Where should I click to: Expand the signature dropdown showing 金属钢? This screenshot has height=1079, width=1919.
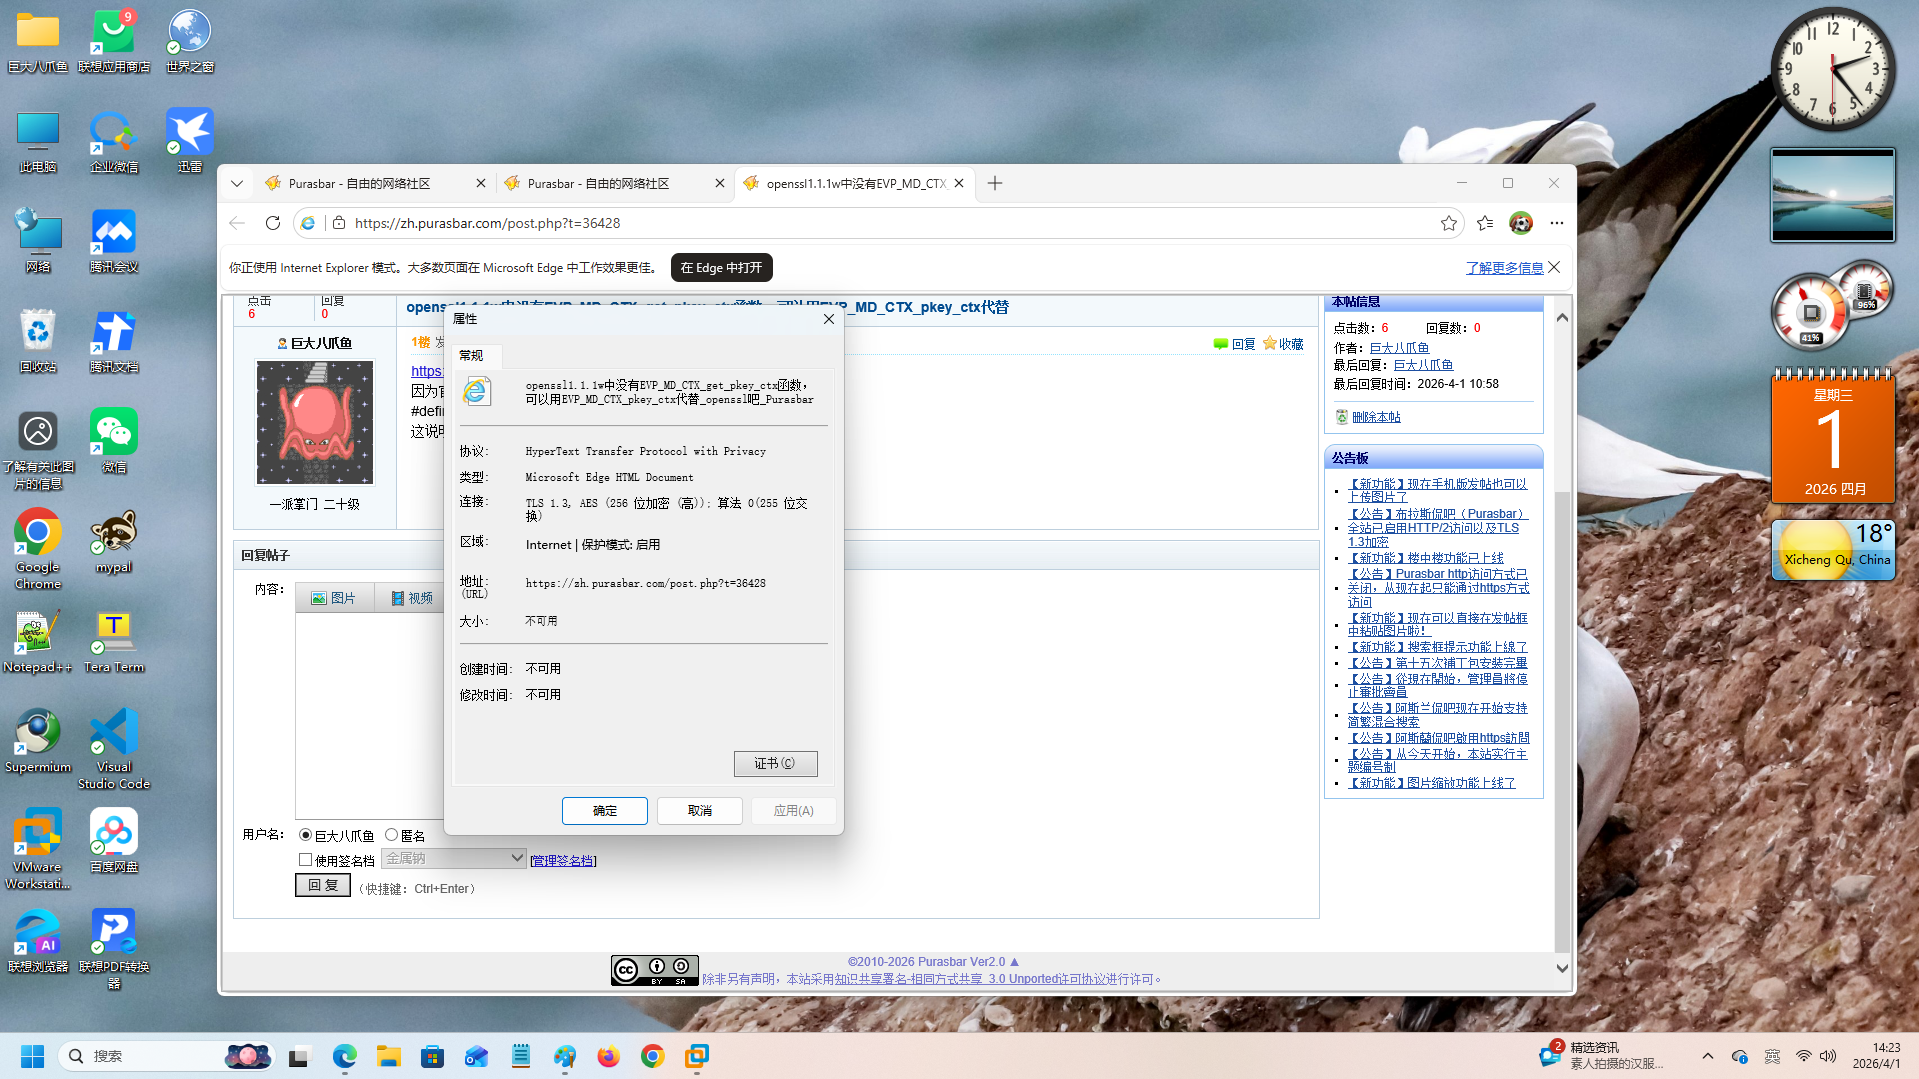click(453, 858)
